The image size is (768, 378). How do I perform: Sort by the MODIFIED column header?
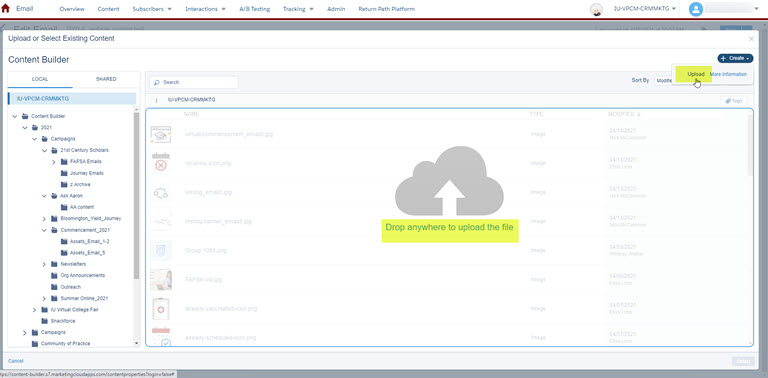(624, 114)
